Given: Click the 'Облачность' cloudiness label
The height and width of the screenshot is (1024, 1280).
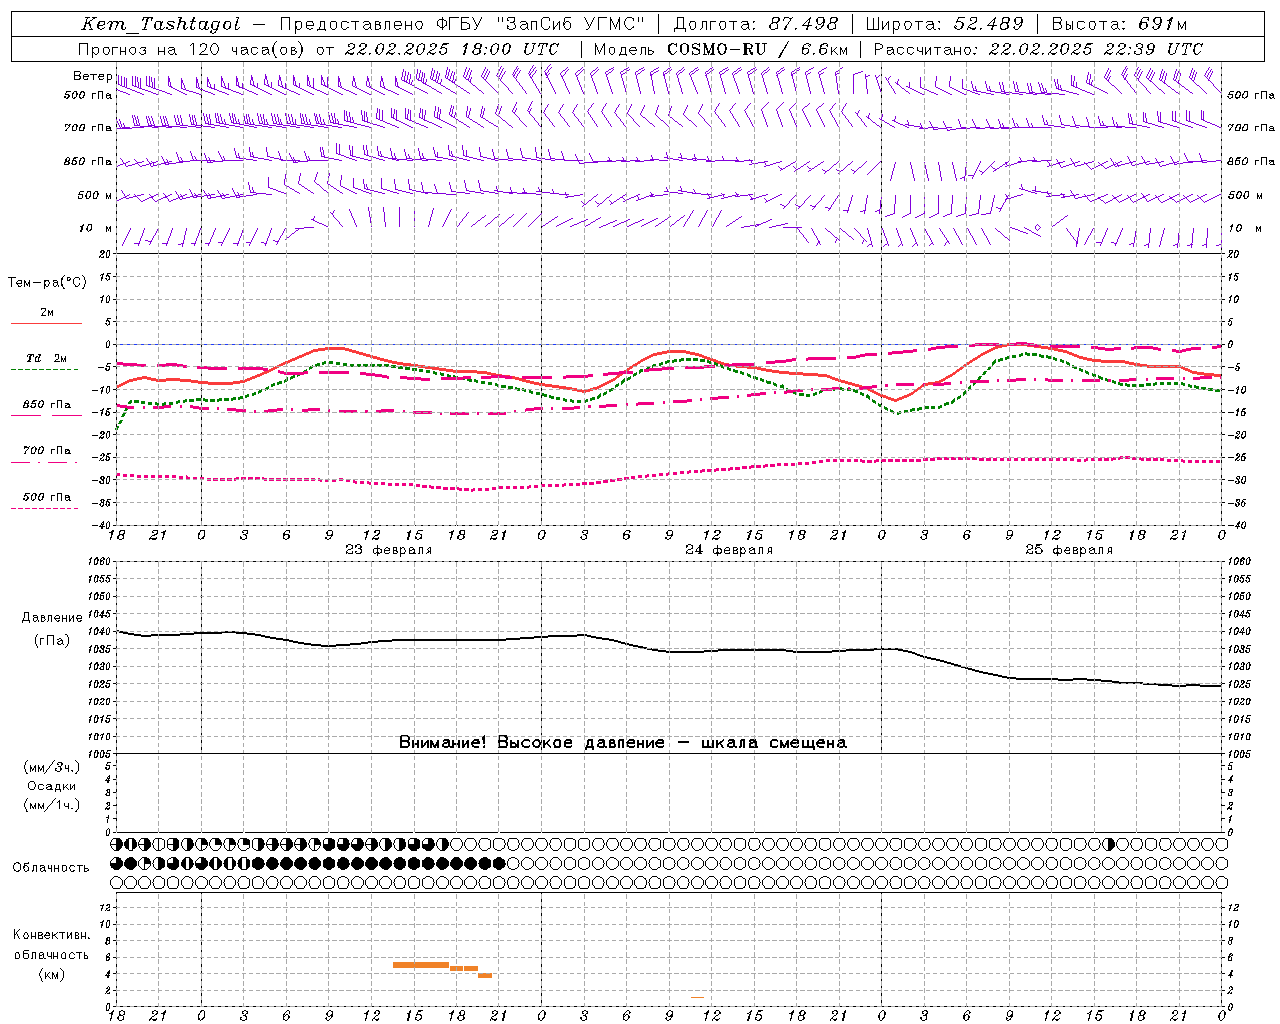Looking at the screenshot, I should point(51,867).
